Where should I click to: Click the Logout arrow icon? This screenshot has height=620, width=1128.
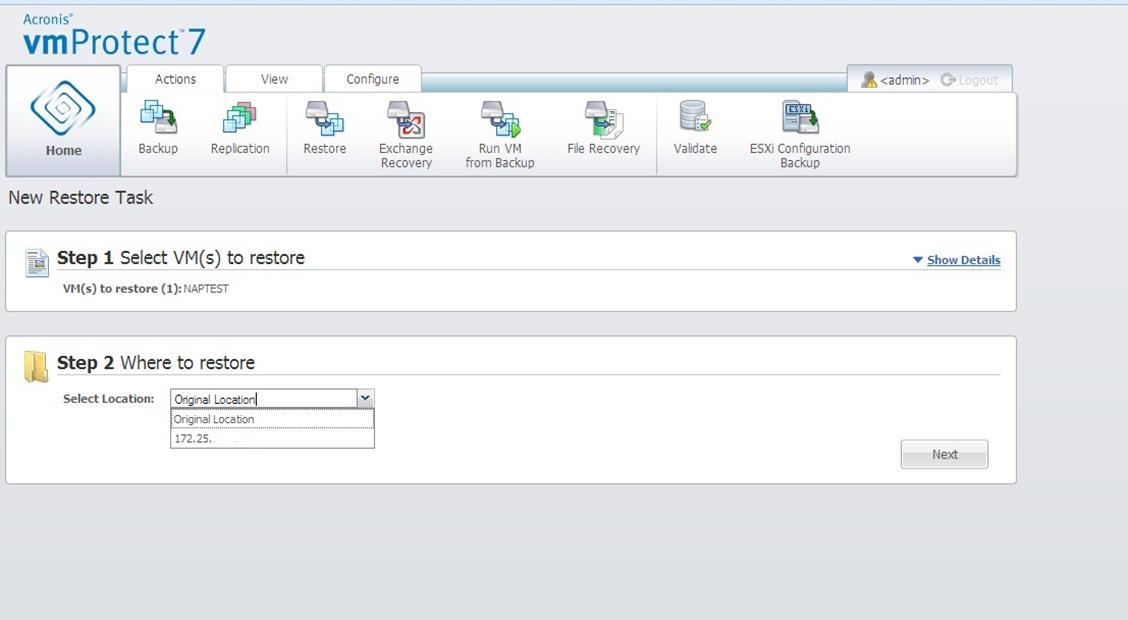[948, 79]
